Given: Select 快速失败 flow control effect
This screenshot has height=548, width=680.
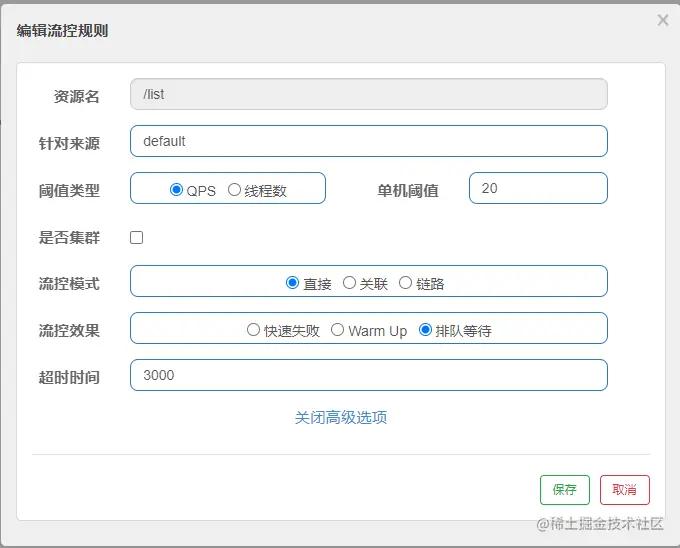Looking at the screenshot, I should [253, 329].
